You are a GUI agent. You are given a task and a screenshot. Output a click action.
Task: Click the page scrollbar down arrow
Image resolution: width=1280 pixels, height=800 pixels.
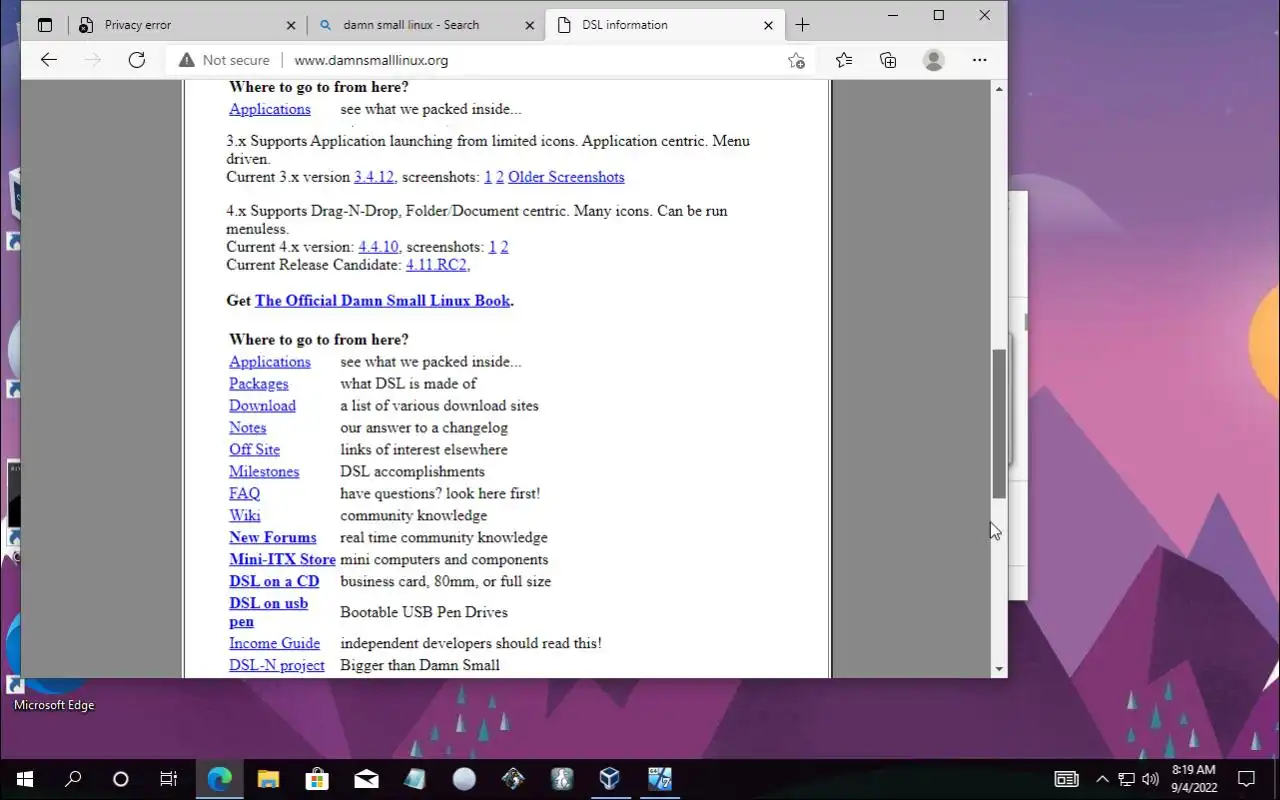click(999, 669)
